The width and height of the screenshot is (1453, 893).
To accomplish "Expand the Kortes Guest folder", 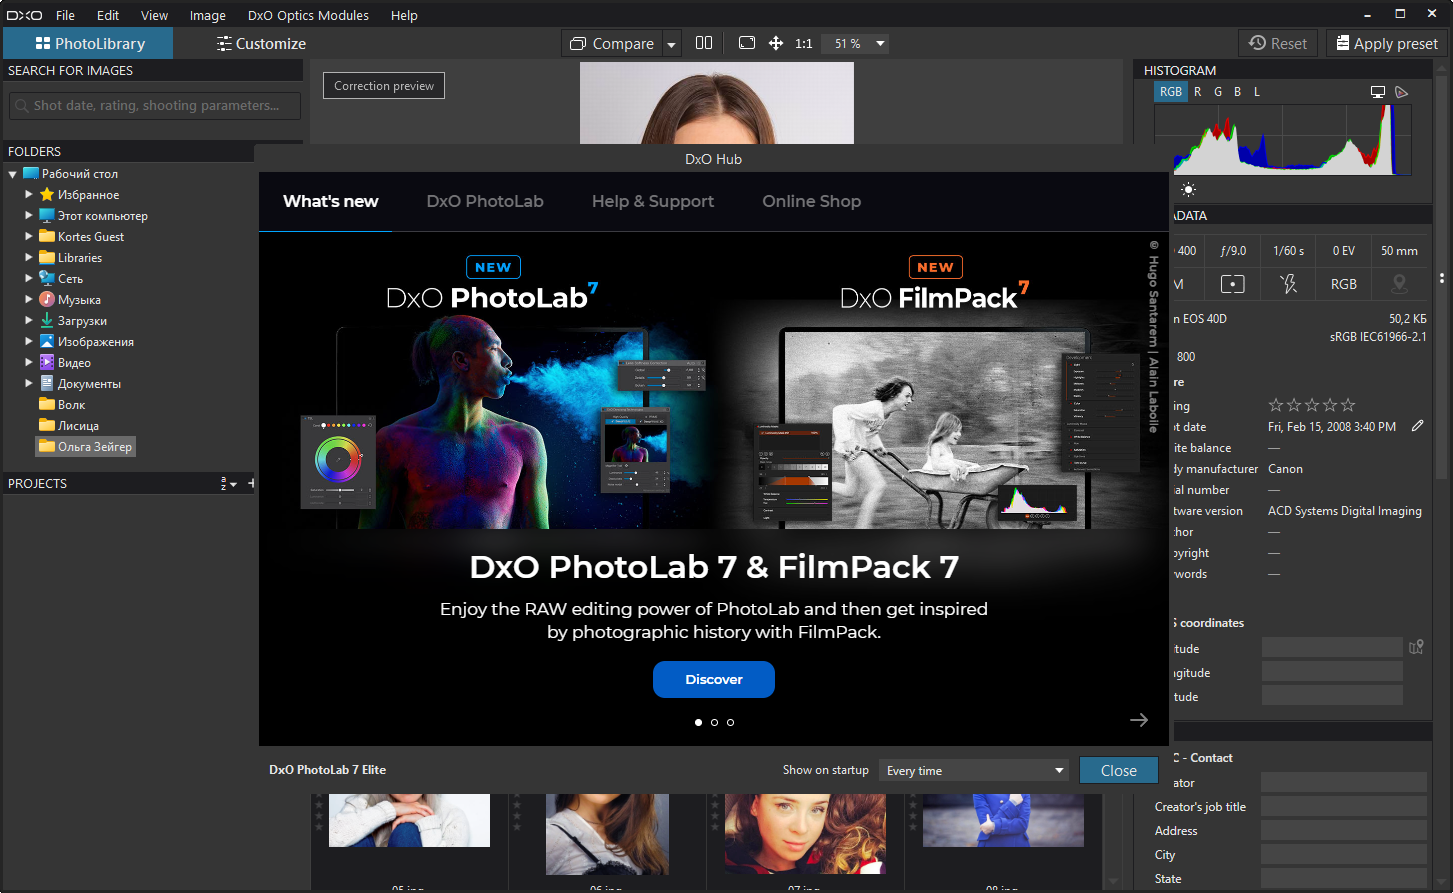I will coord(29,236).
